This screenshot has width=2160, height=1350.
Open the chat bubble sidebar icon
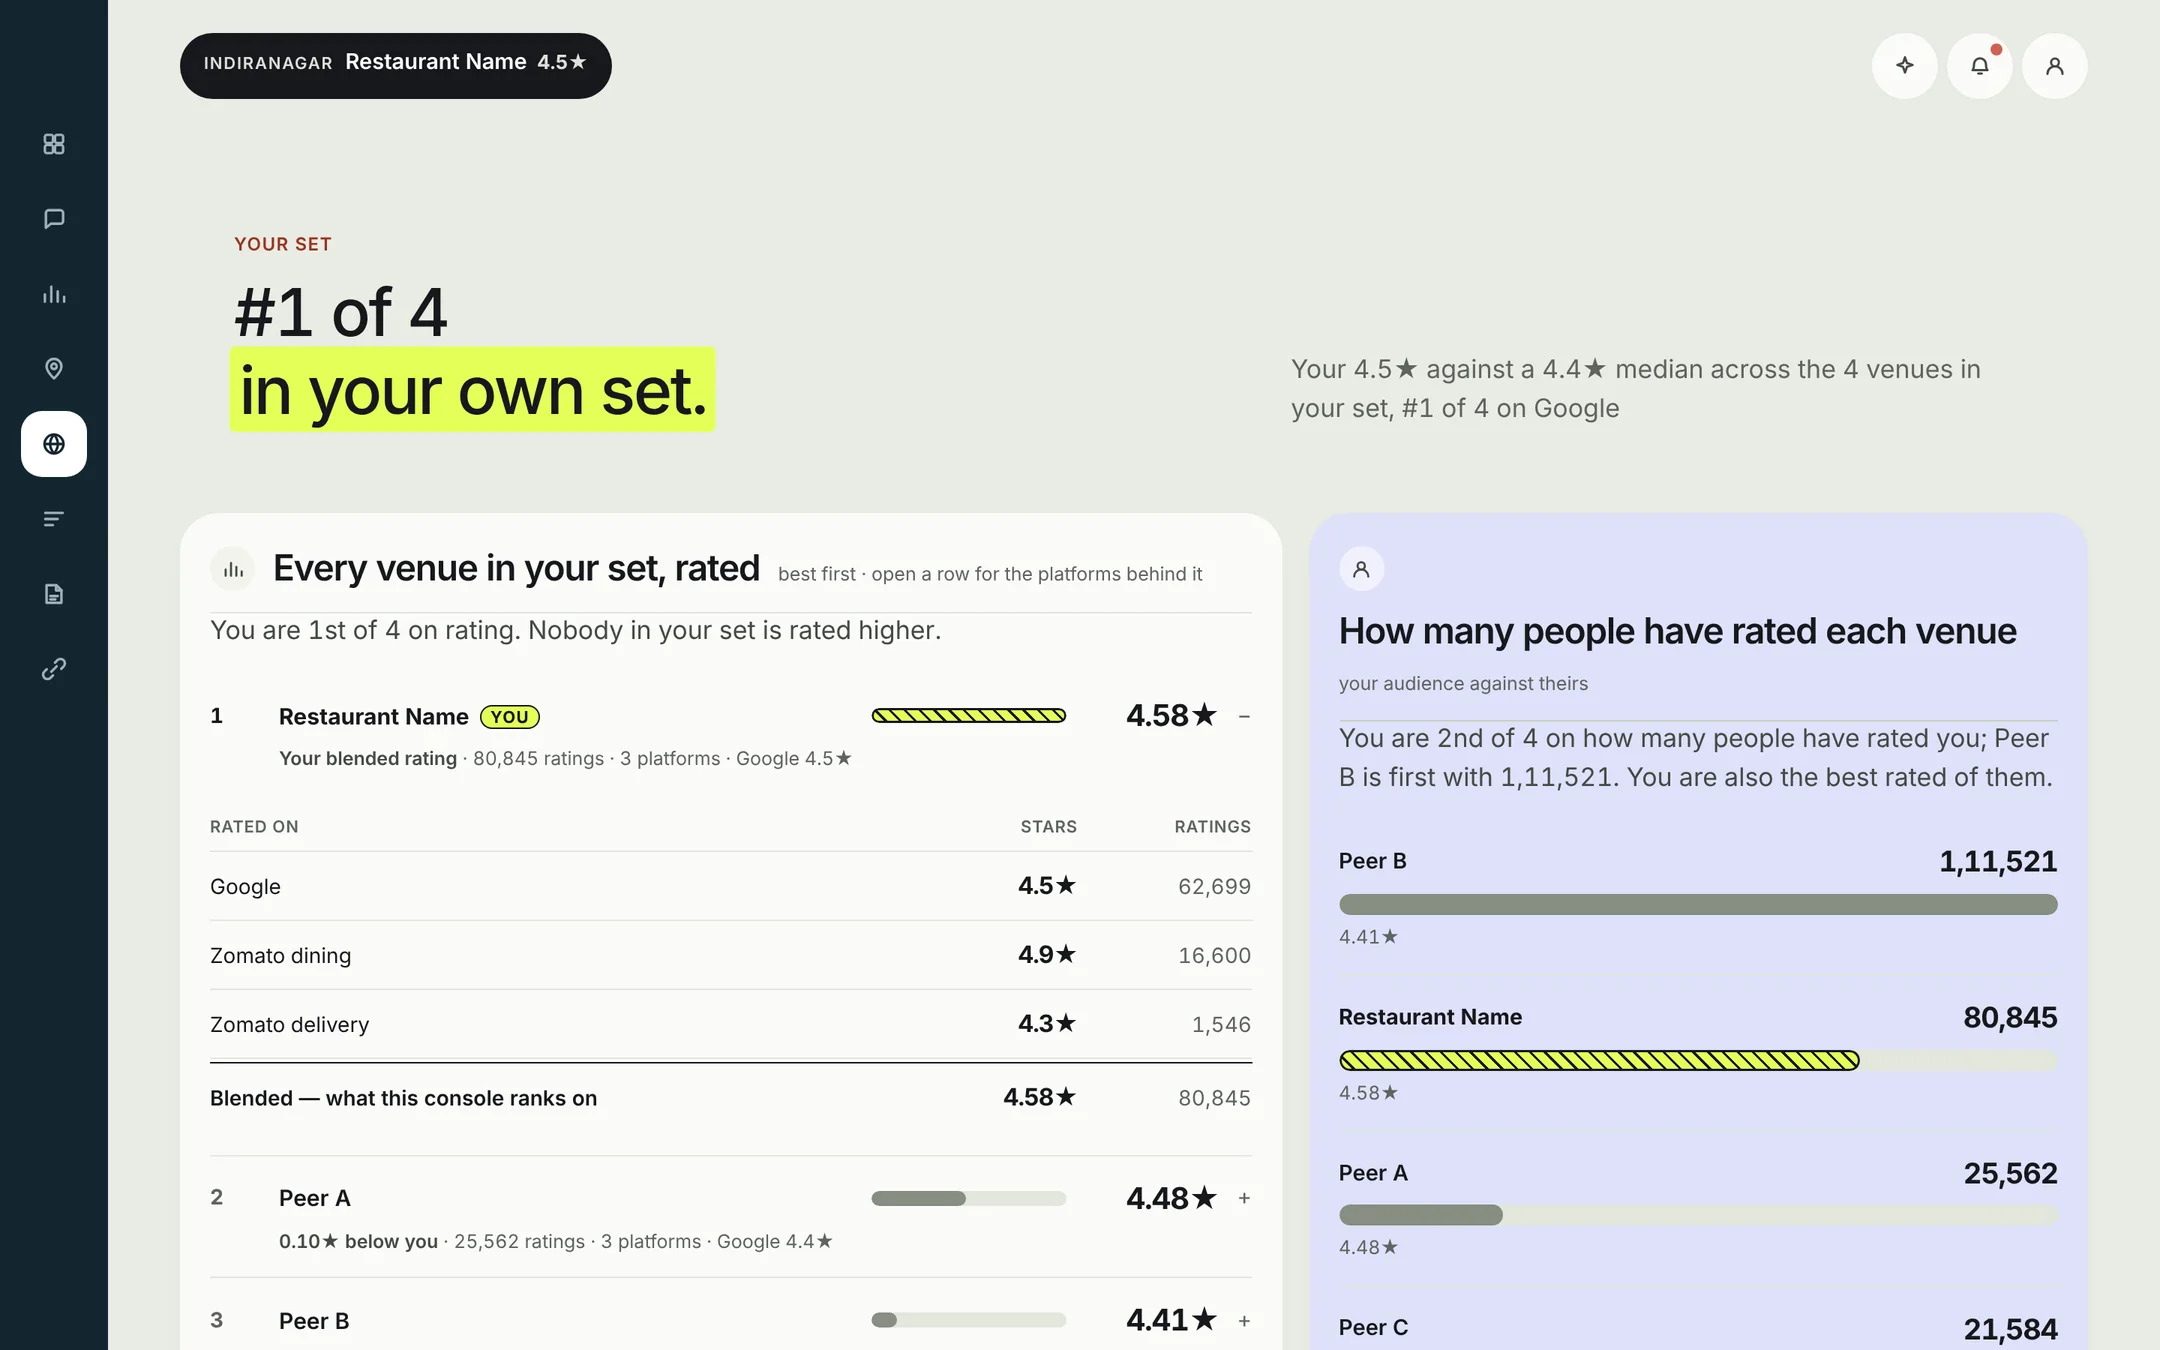[x=54, y=219]
